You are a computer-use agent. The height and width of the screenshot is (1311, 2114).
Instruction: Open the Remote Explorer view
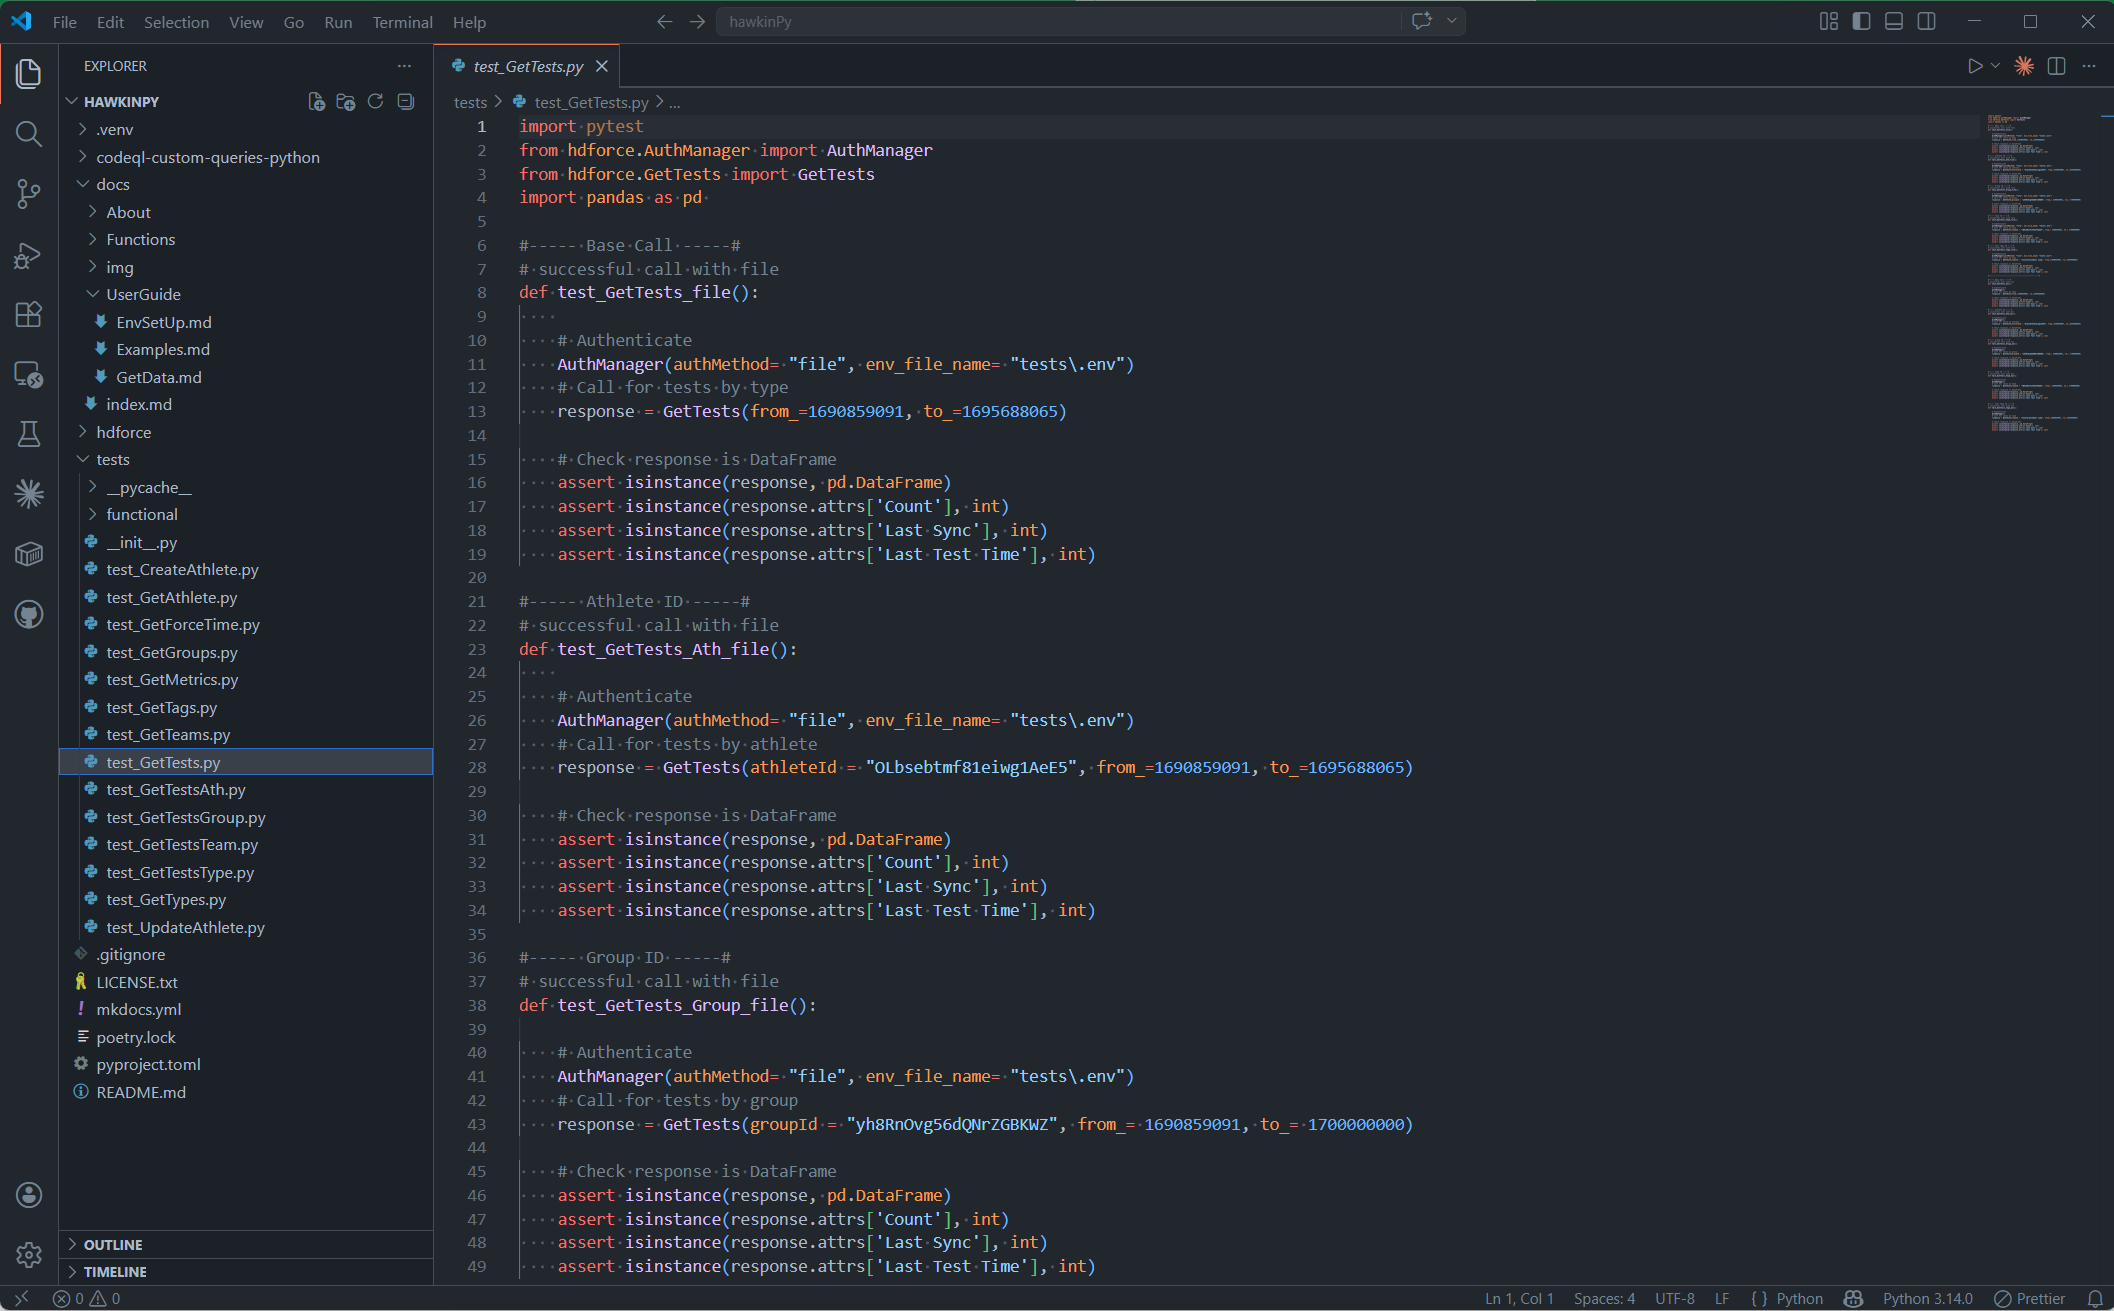28,374
